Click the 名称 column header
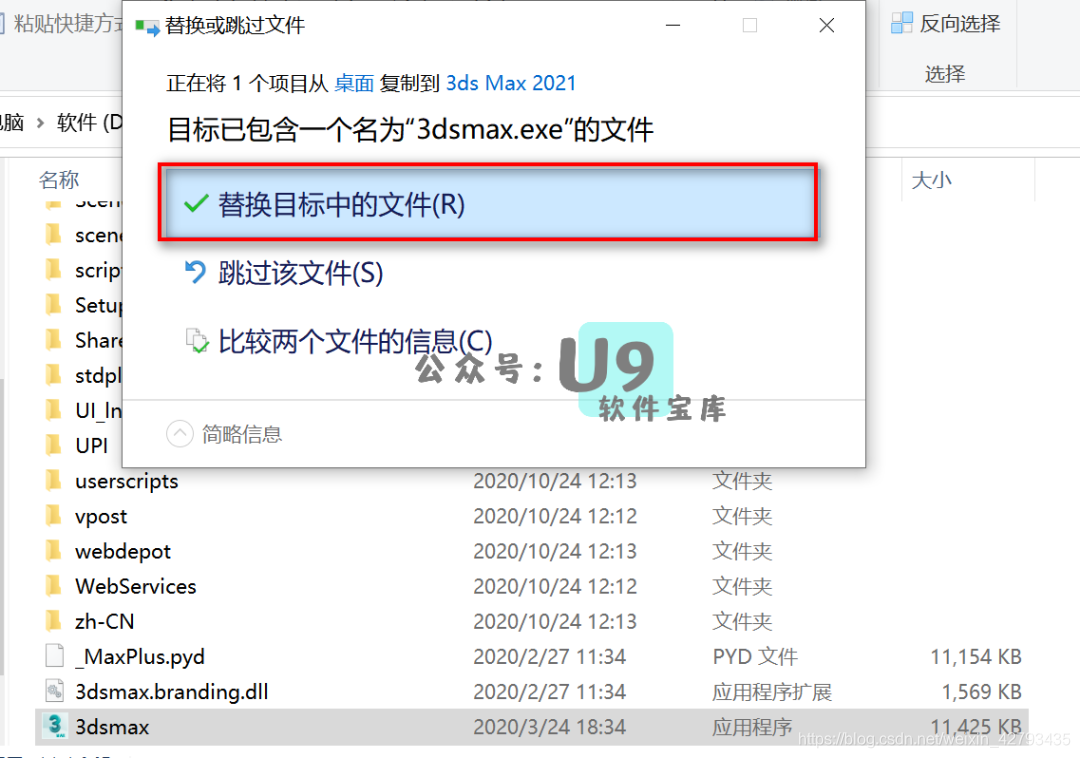The image size is (1080, 758). pos(58,179)
